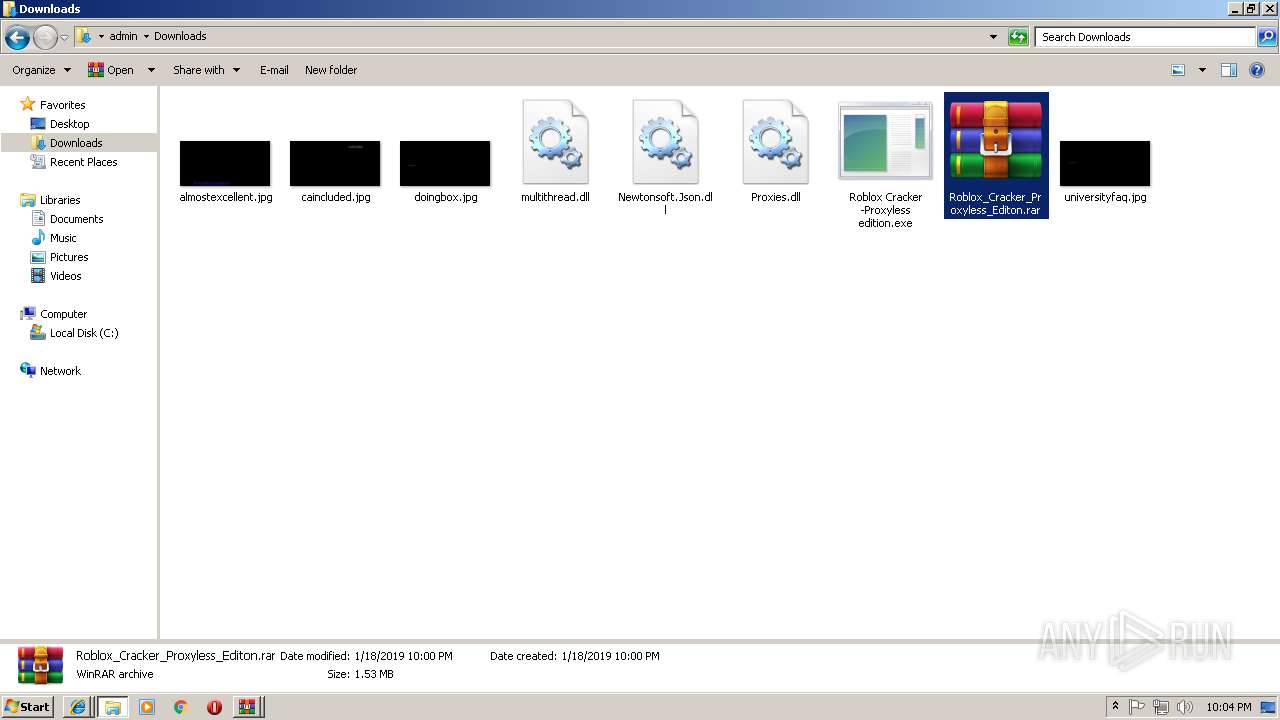Image resolution: width=1280 pixels, height=720 pixels.
Task: Open Desktop in the Favorites list
Action: pyautogui.click(x=69, y=124)
